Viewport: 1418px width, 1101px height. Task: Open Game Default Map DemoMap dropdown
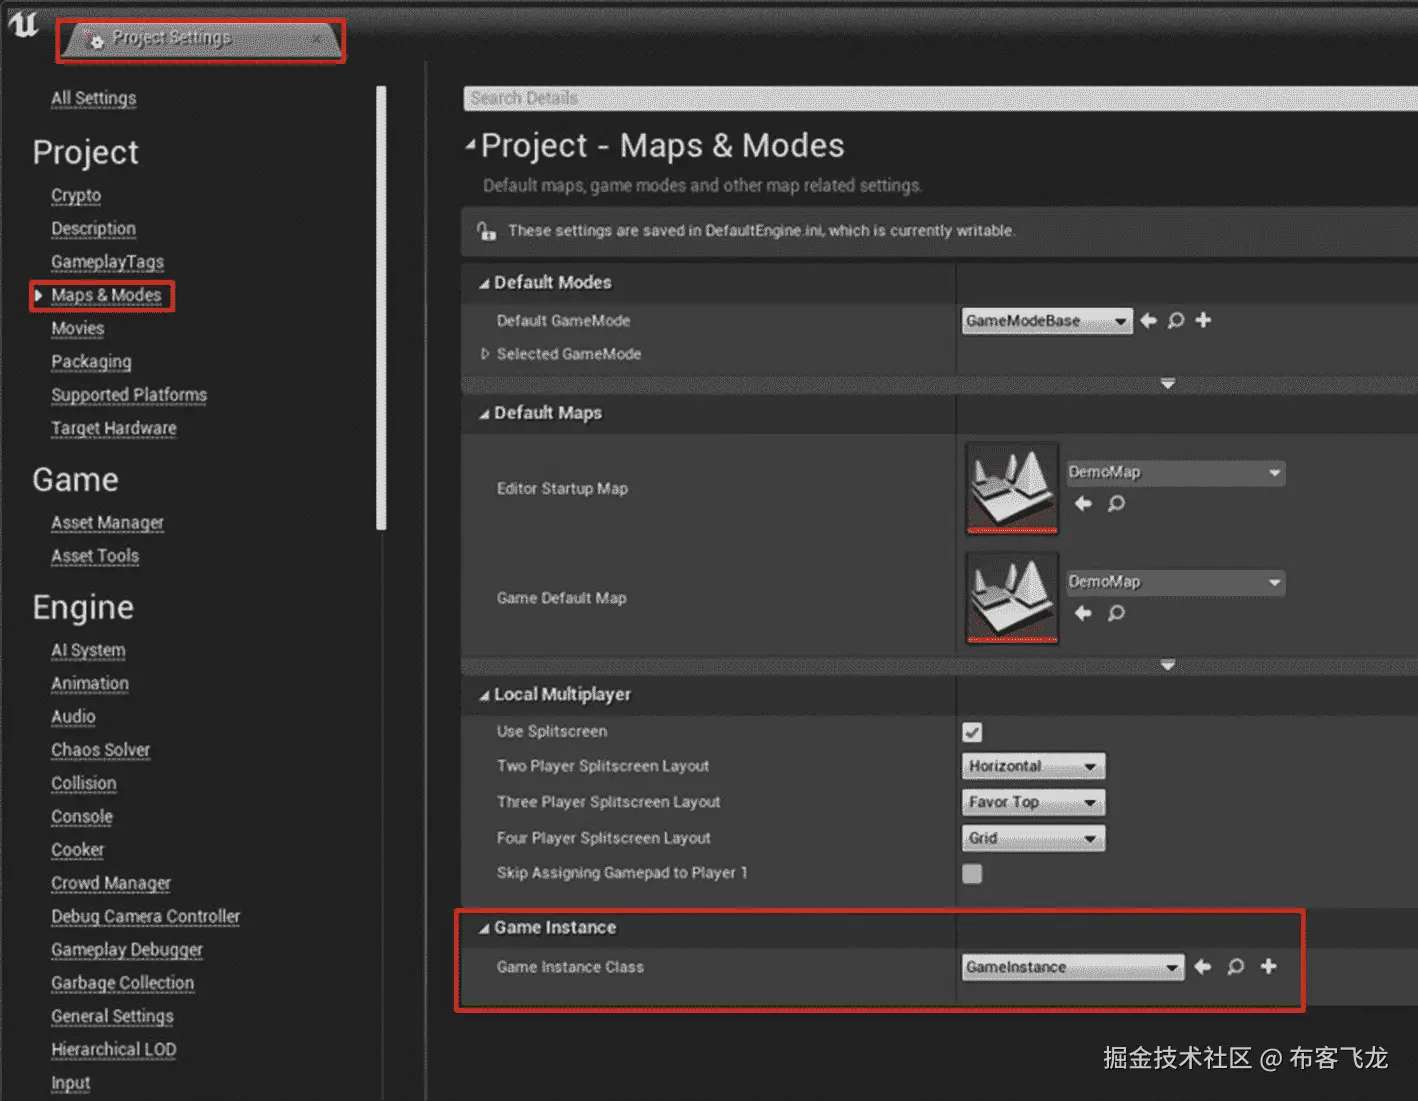1176,582
